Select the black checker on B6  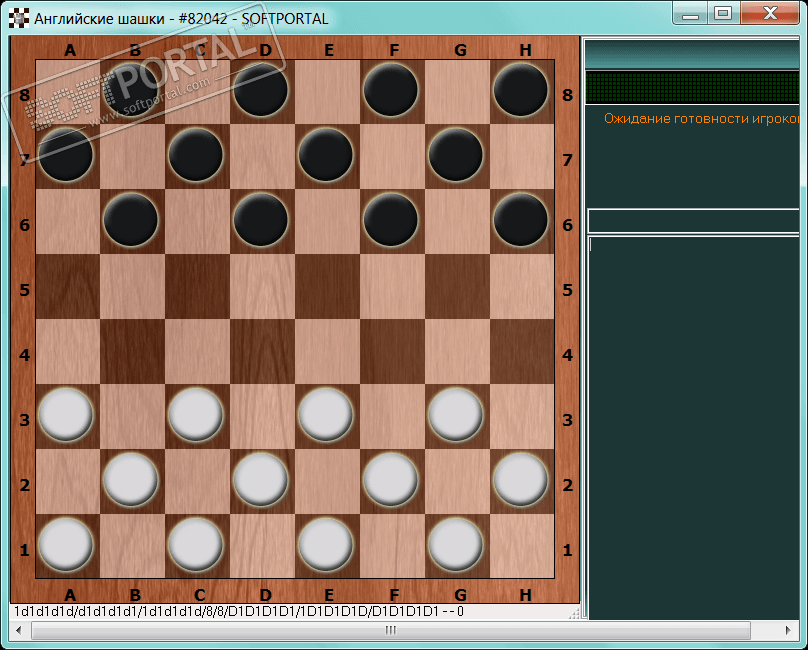[x=131, y=220]
